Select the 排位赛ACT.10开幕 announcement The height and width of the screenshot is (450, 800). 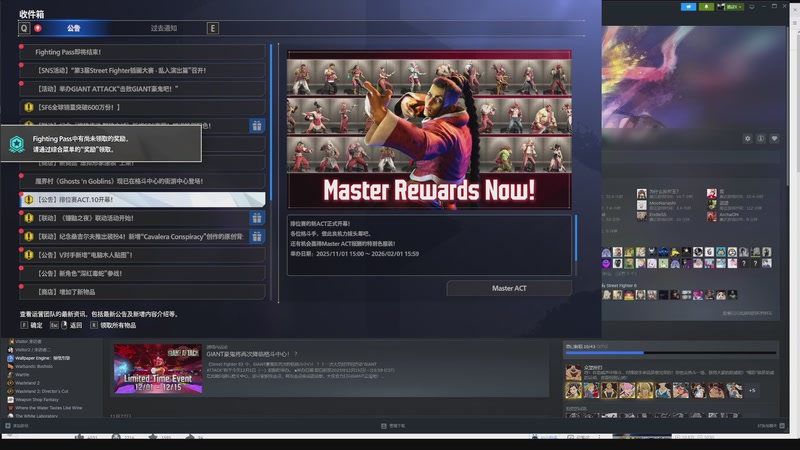[x=142, y=199]
